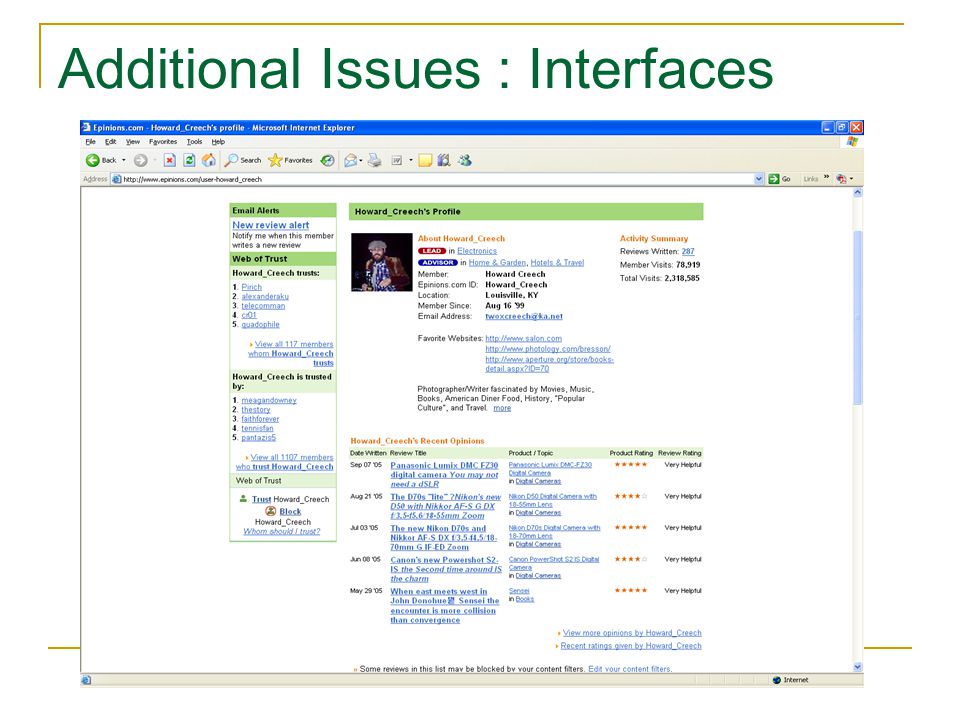Click View more opinions by Howard_Creech
Screen dimensions: 960x720
[x=632, y=633]
